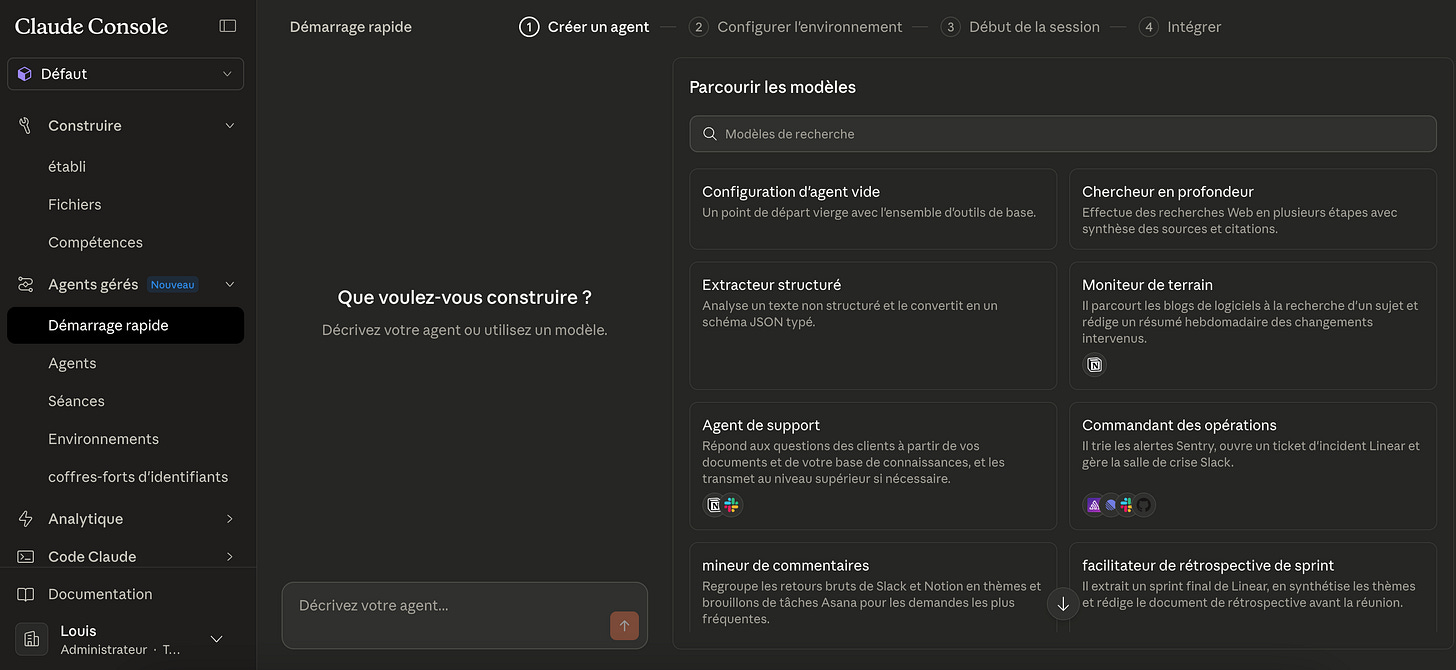Click the Notion icon in Agent de support card
1456x670 pixels.
pos(714,505)
